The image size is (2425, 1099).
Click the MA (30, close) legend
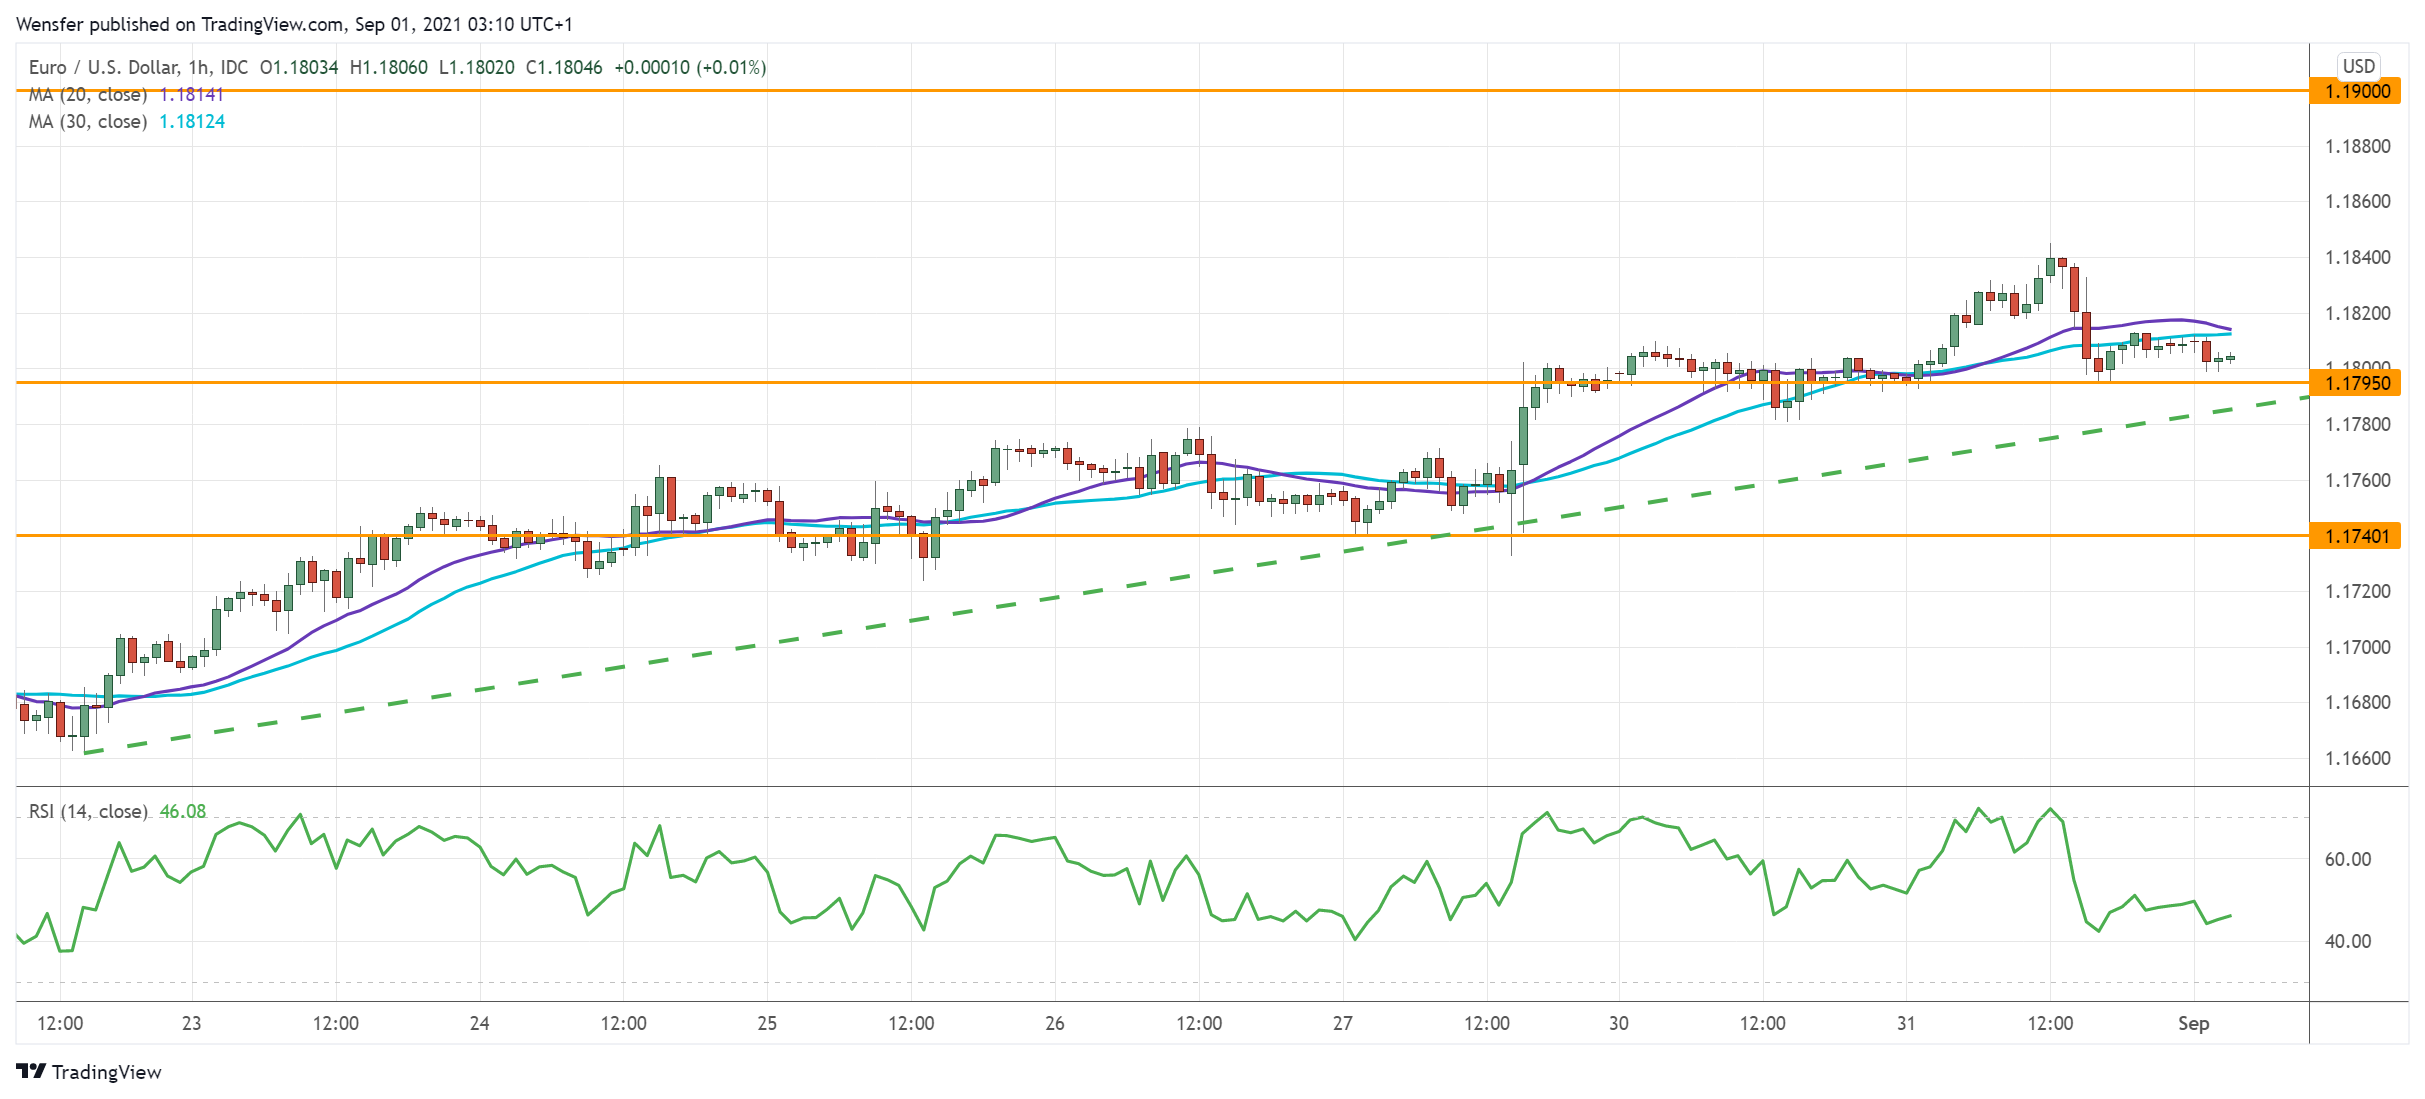click(x=88, y=122)
